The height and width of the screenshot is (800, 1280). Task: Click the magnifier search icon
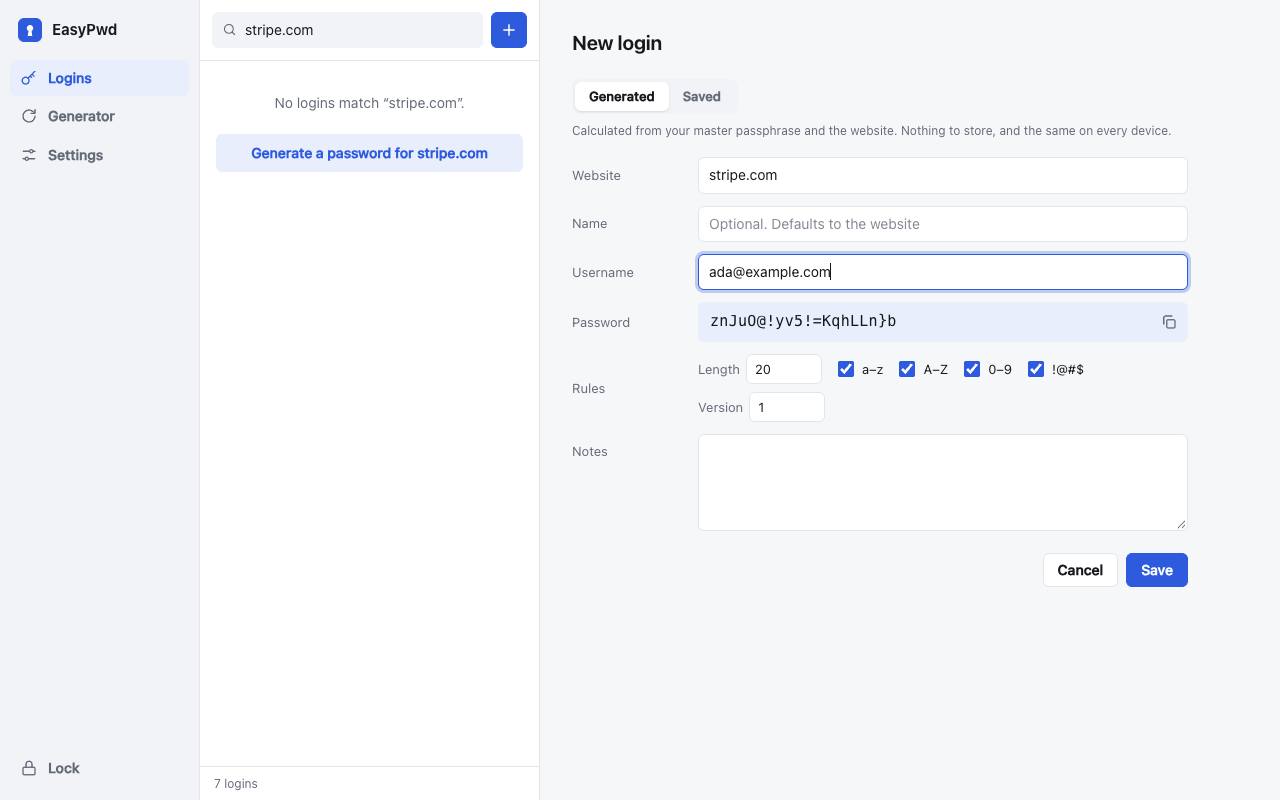pyautogui.click(x=229, y=30)
